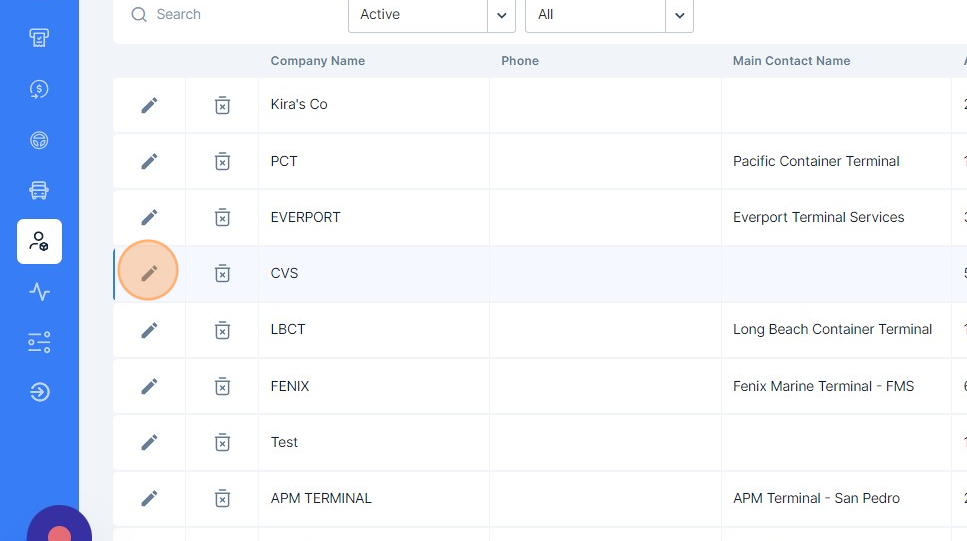967x541 pixels.
Task: Open the truck fleet sidebar icon
Action: pyautogui.click(x=39, y=190)
